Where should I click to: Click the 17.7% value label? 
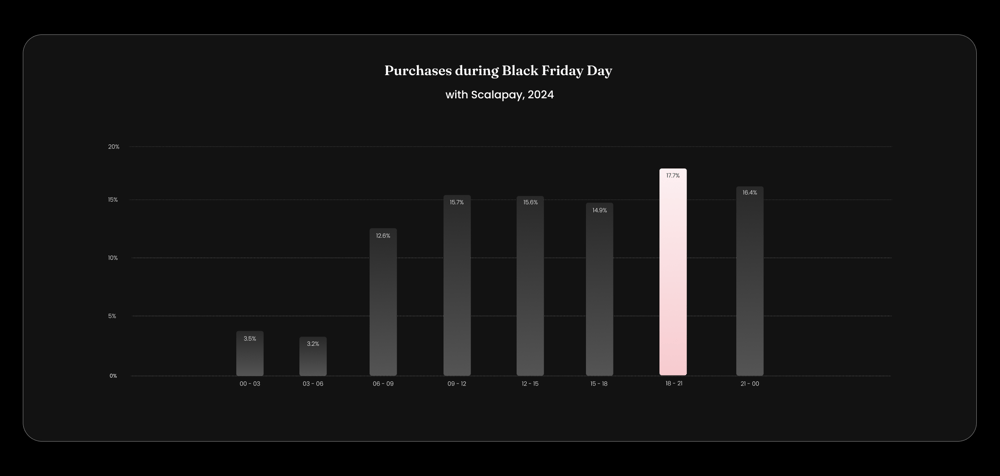coord(673,176)
